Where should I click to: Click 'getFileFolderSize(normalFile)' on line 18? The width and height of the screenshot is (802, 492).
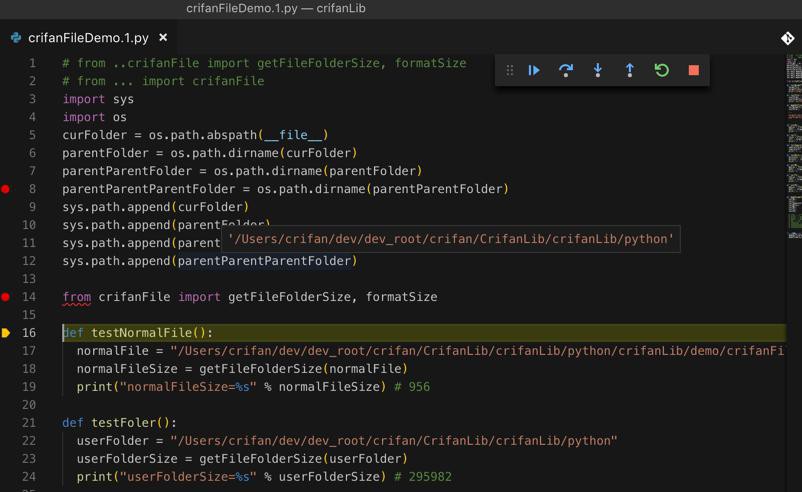303,369
